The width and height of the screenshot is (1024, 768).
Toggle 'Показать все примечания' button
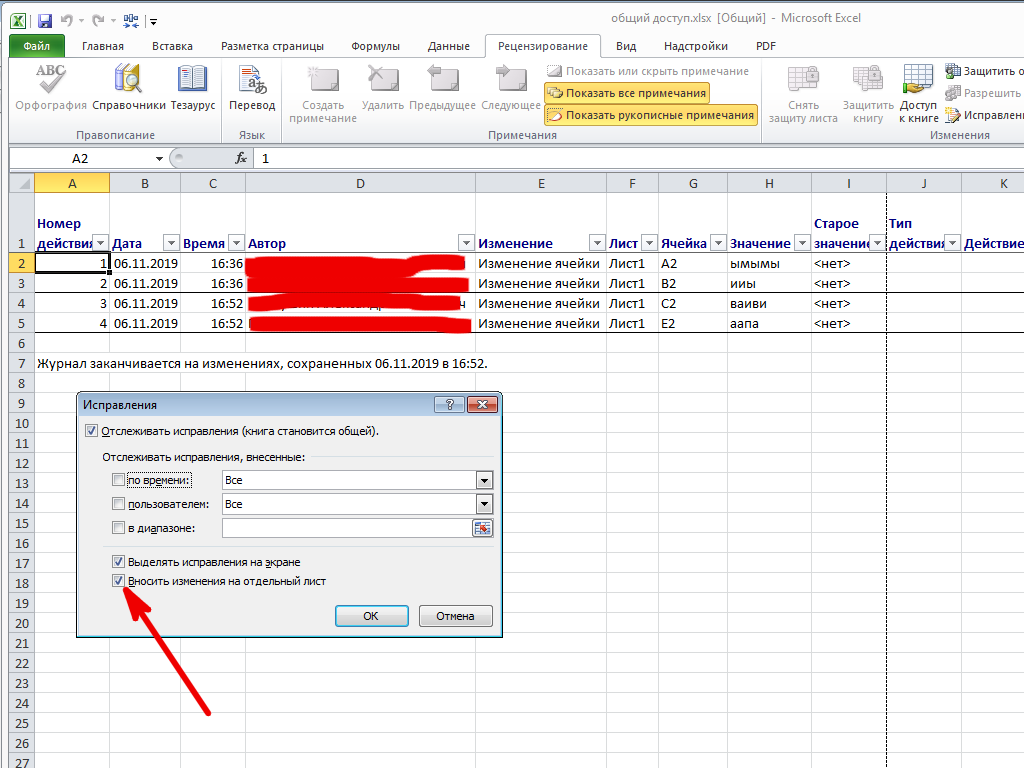[x=627, y=93]
